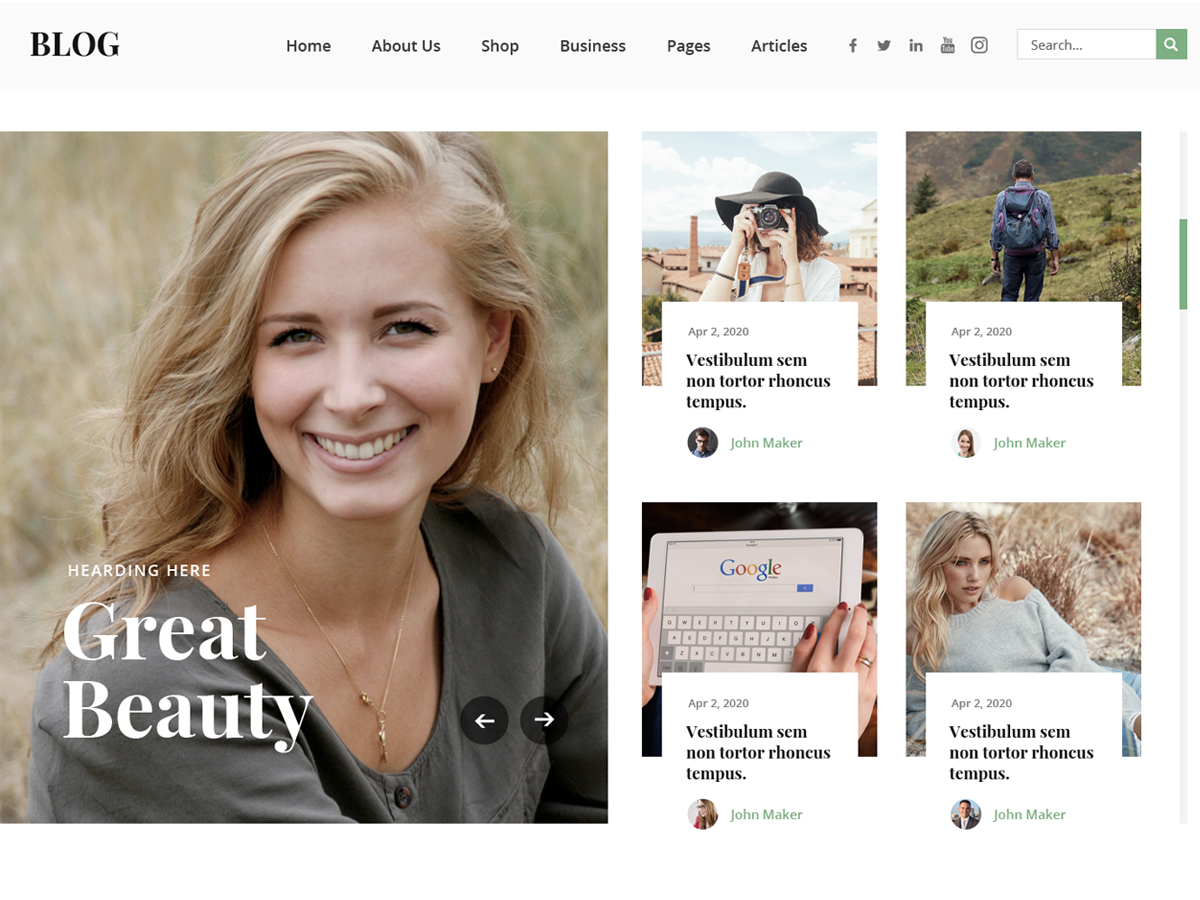This screenshot has height=900, width=1200.
Task: Open the Home menu item
Action: (308, 46)
